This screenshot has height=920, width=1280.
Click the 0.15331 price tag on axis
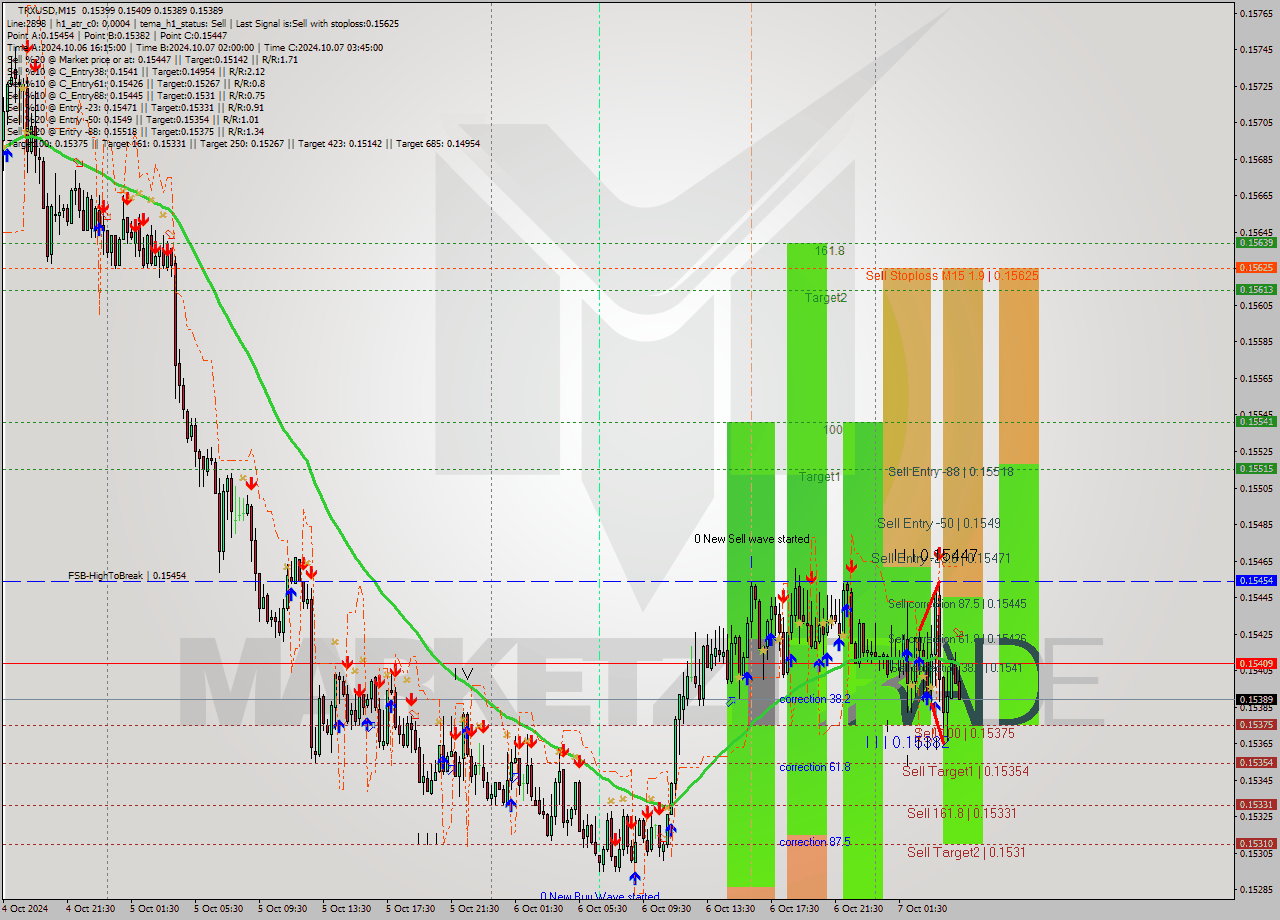(x=1256, y=805)
